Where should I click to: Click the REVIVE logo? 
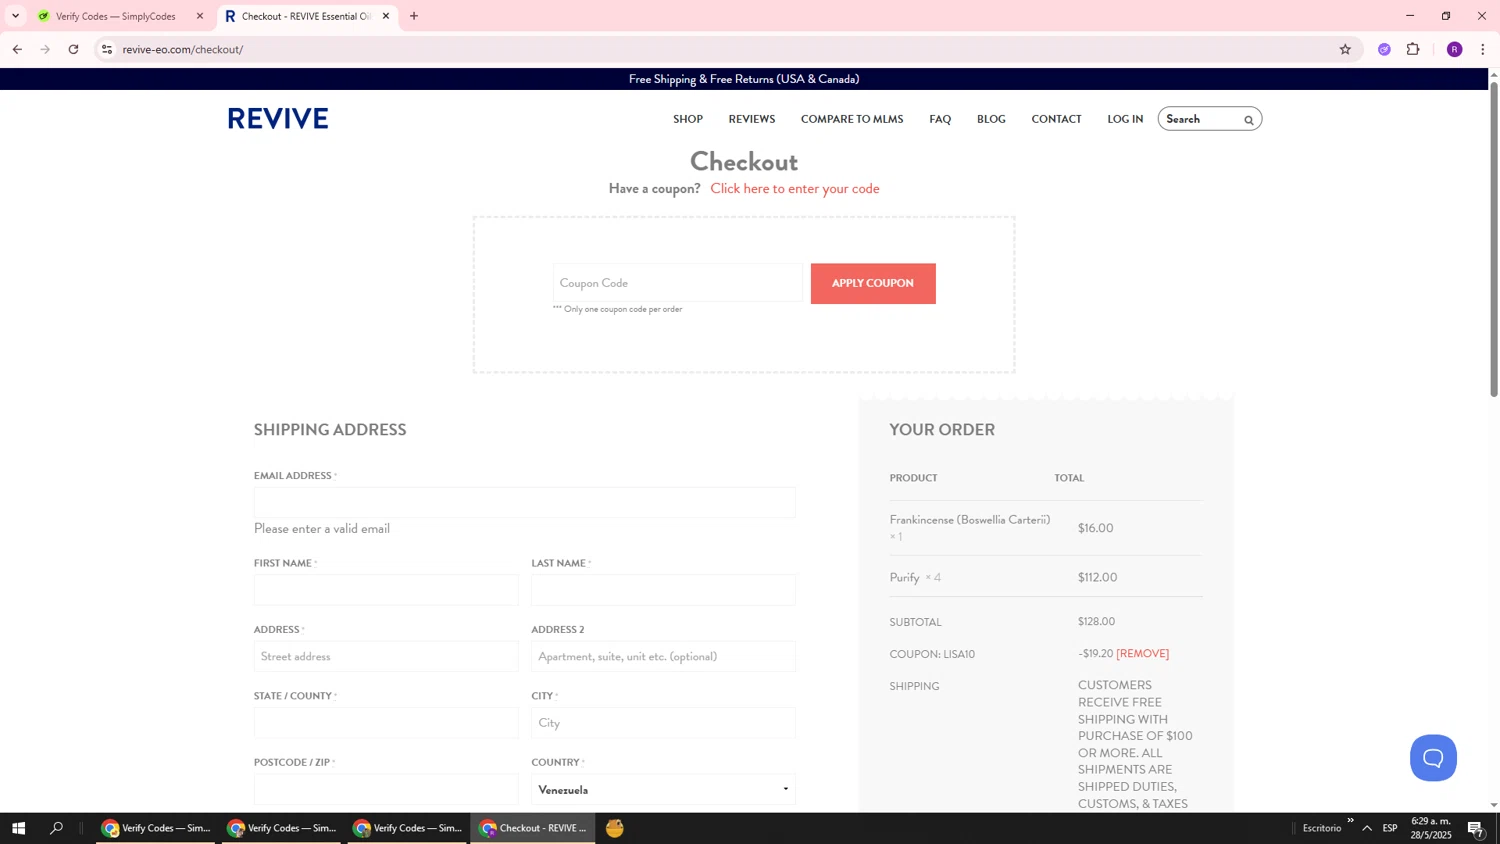(x=278, y=119)
